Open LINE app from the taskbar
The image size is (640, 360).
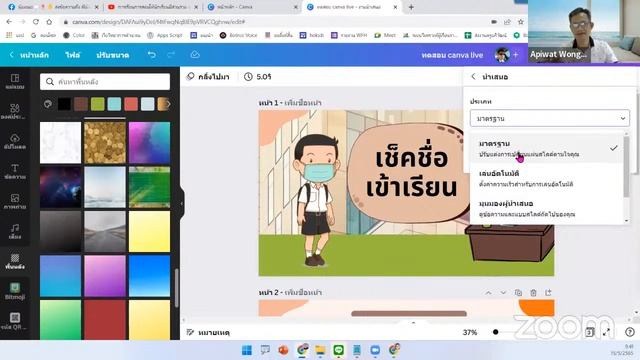338,350
